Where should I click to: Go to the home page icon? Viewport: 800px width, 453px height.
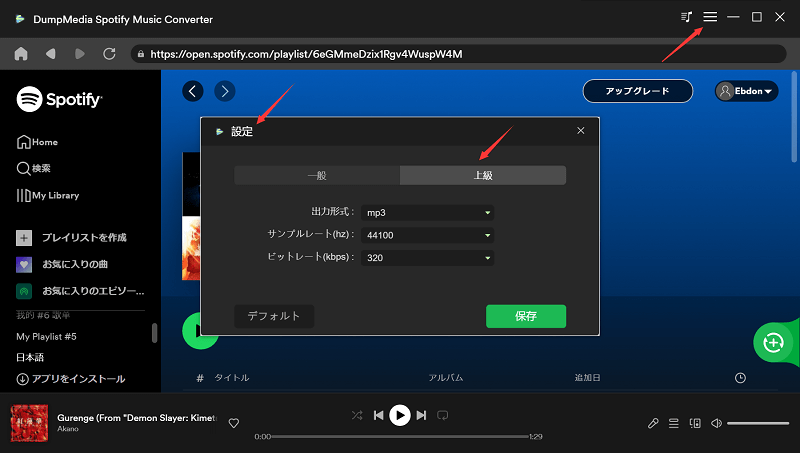[21, 54]
